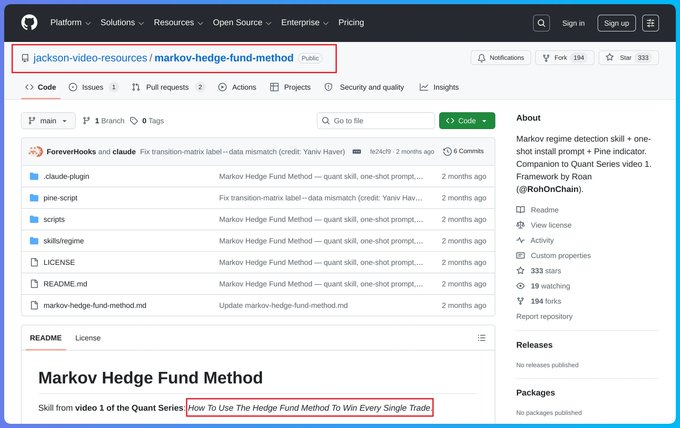View the 0 Tags link

(147, 121)
